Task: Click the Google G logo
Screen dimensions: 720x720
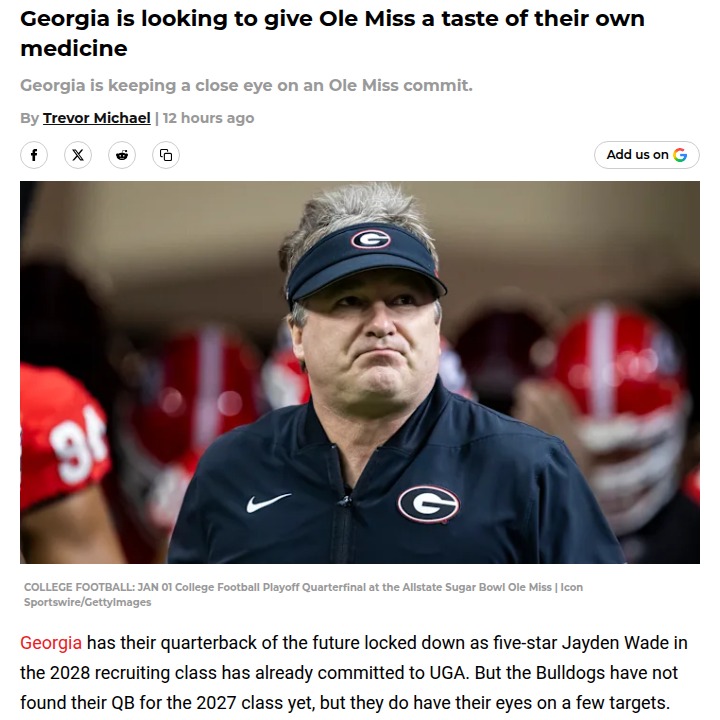Action: click(680, 155)
